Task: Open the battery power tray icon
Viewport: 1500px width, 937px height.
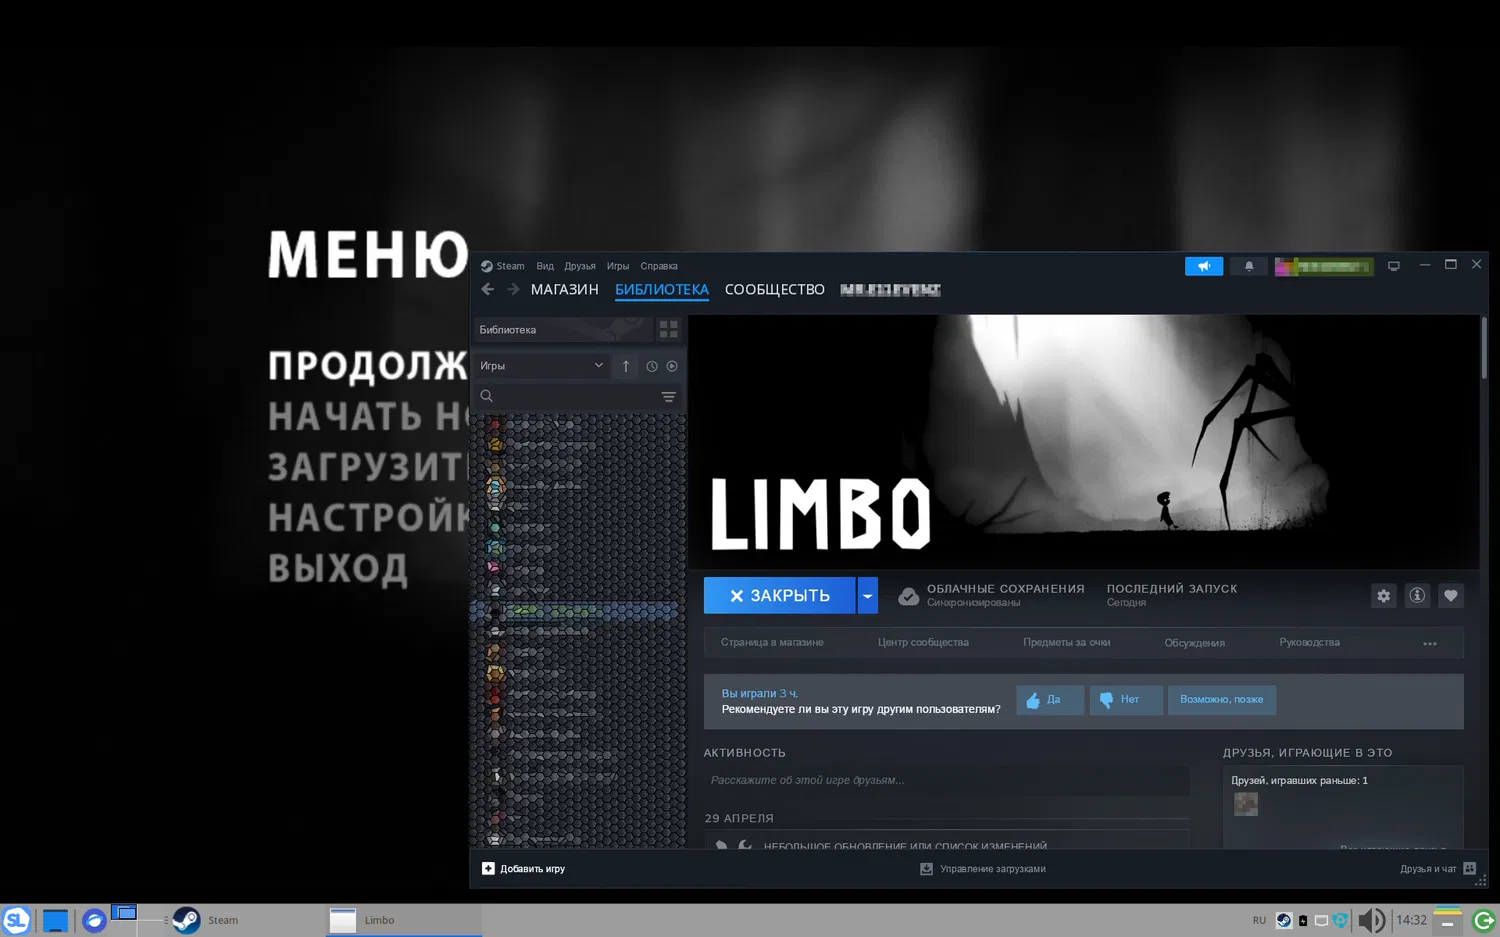Action: point(1303,921)
